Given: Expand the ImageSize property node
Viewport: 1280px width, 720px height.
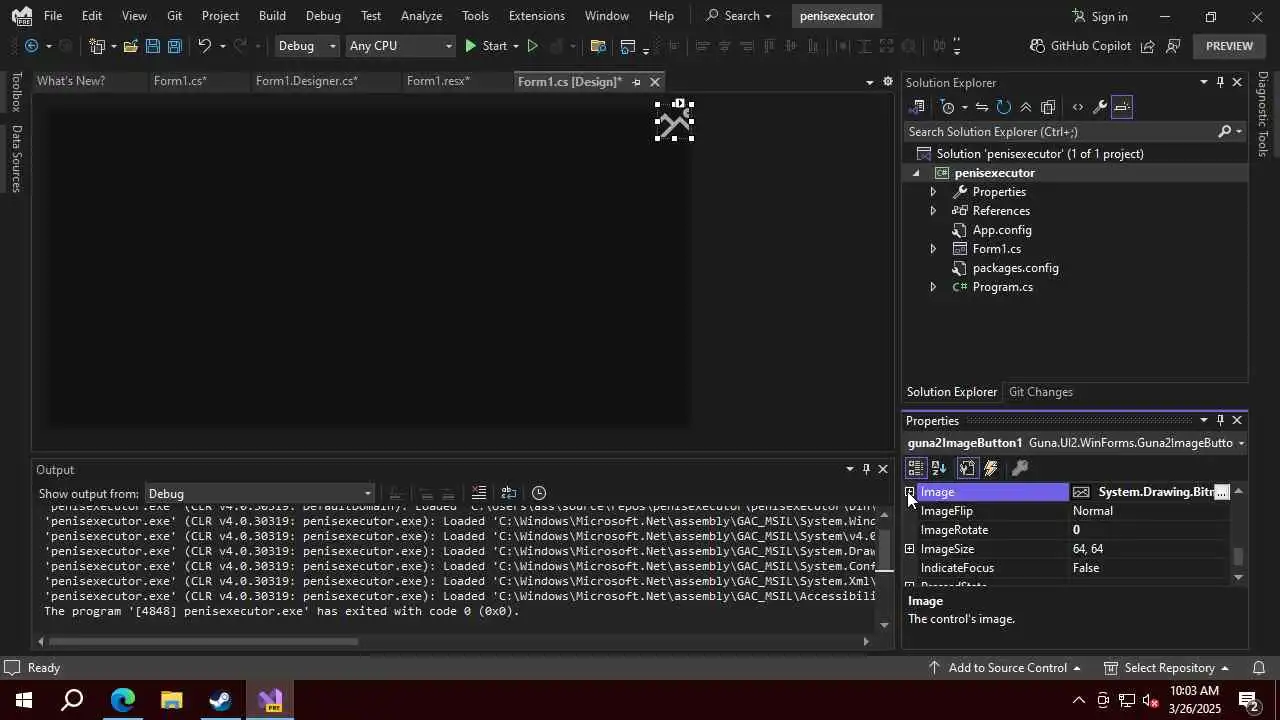Looking at the screenshot, I should (x=910, y=549).
